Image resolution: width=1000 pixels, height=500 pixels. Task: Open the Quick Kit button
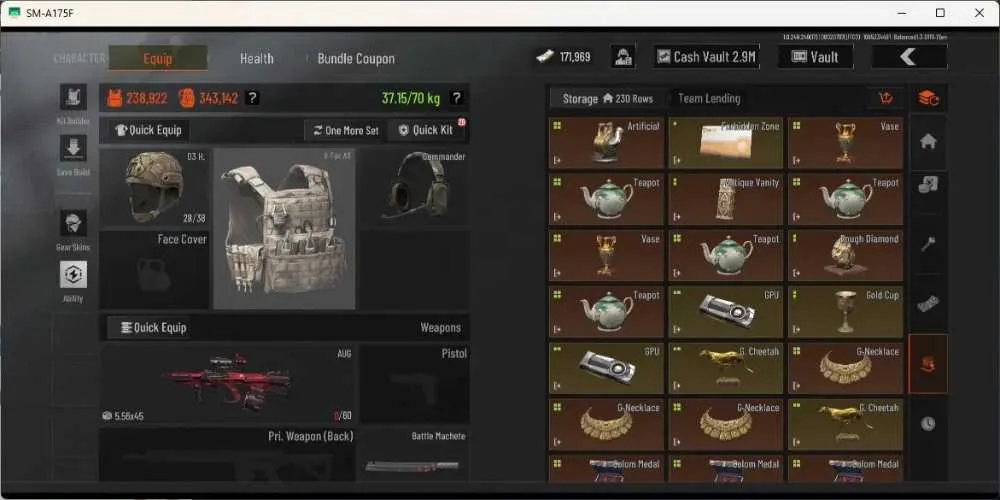(x=427, y=130)
